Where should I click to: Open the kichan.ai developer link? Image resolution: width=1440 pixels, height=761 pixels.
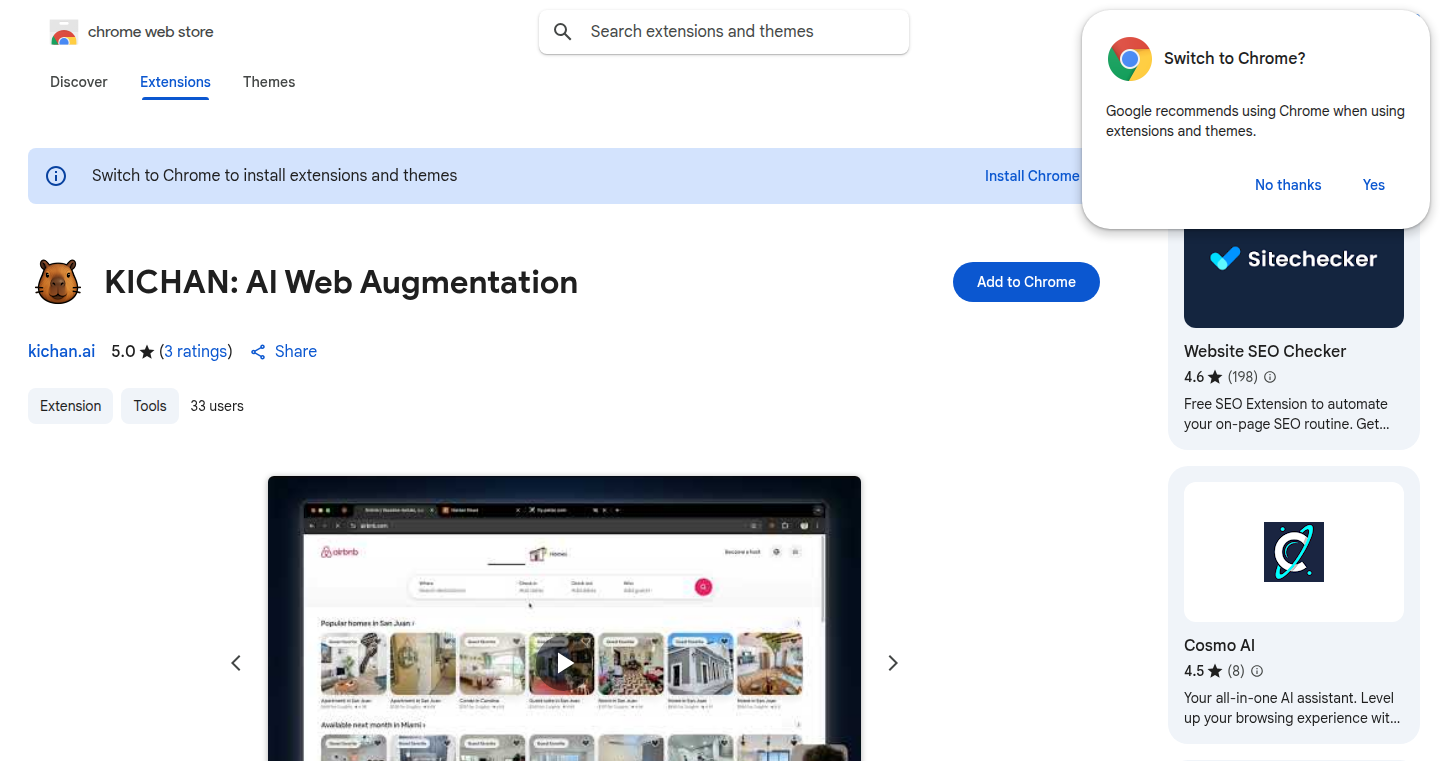pos(62,352)
